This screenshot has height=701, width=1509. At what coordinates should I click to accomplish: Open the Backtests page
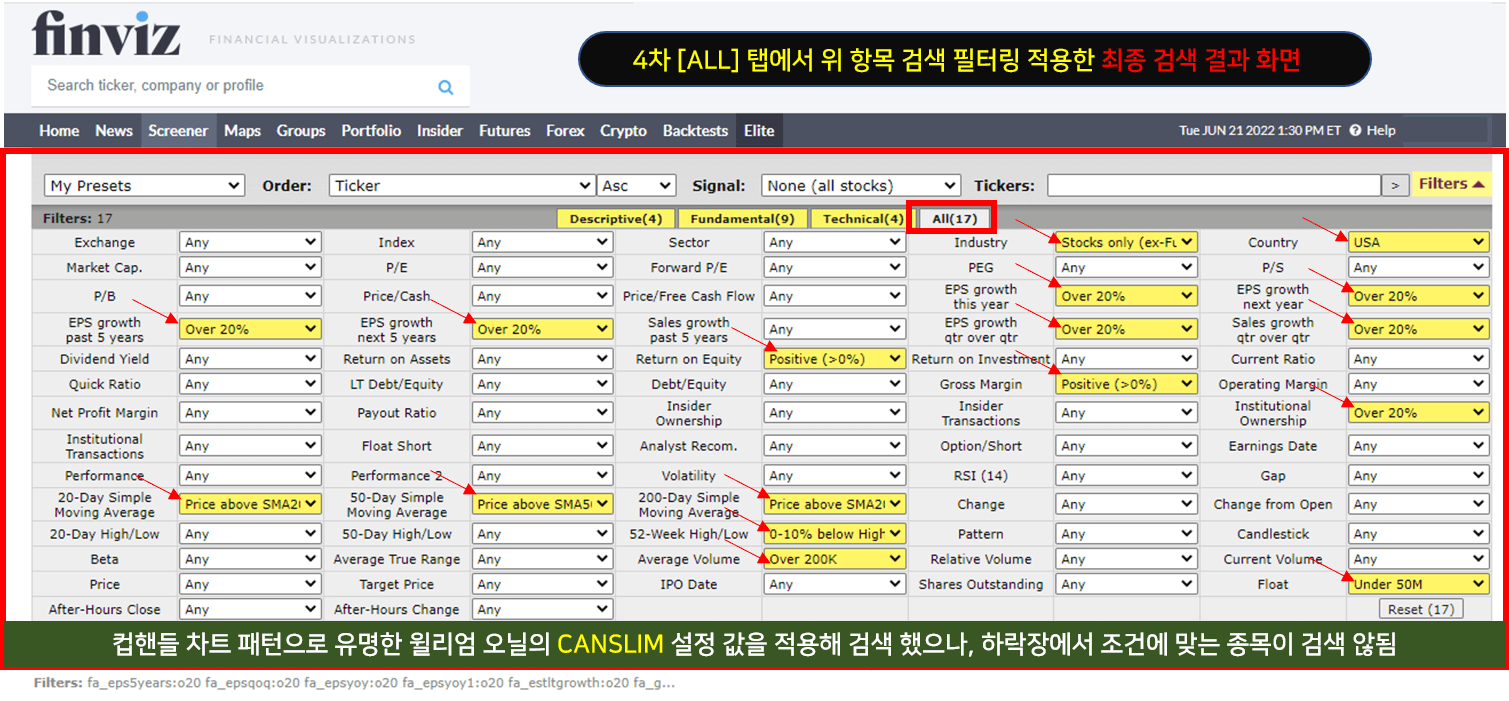point(695,131)
